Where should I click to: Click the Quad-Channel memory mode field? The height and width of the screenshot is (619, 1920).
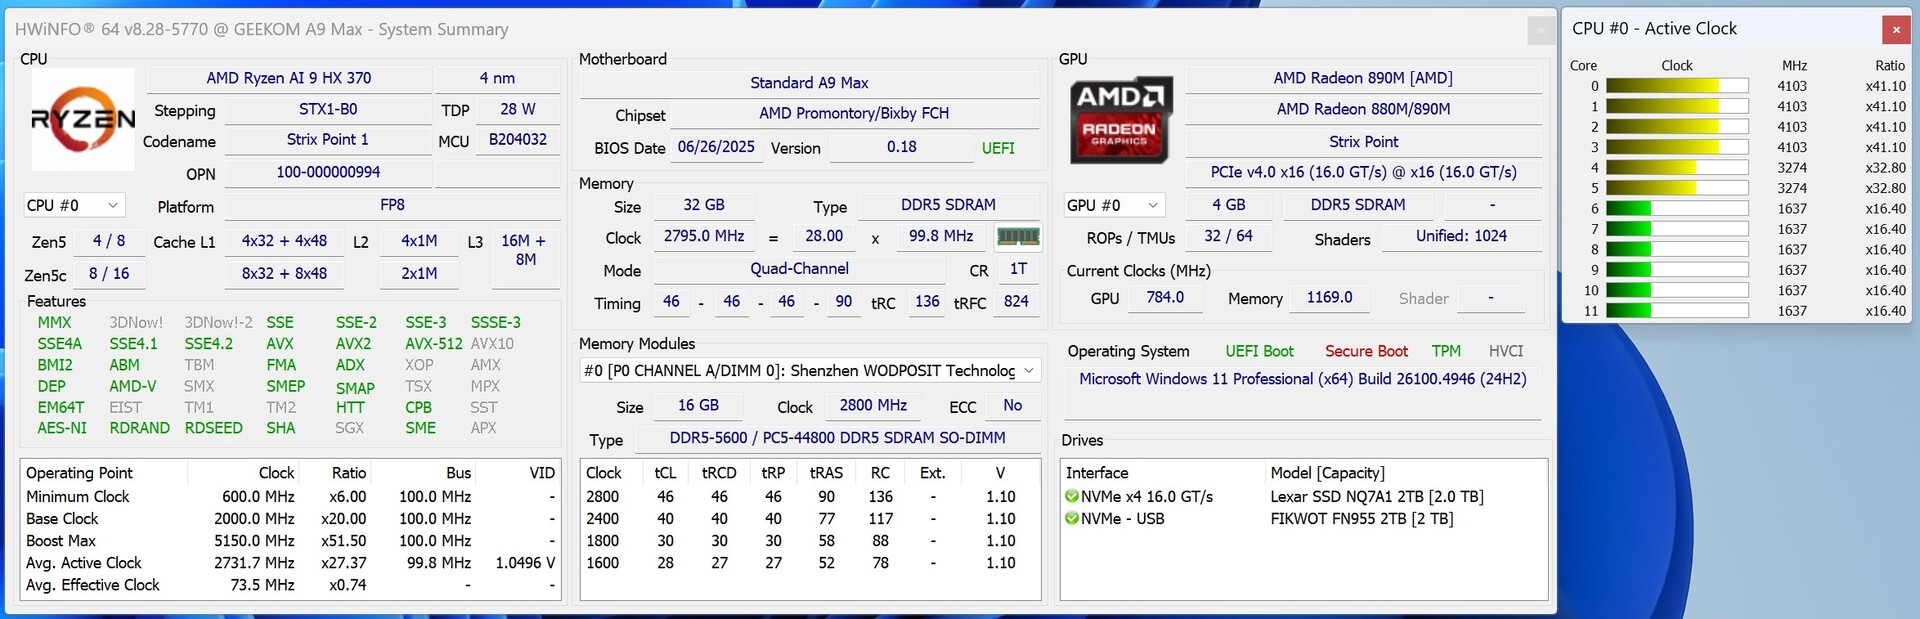coord(799,269)
